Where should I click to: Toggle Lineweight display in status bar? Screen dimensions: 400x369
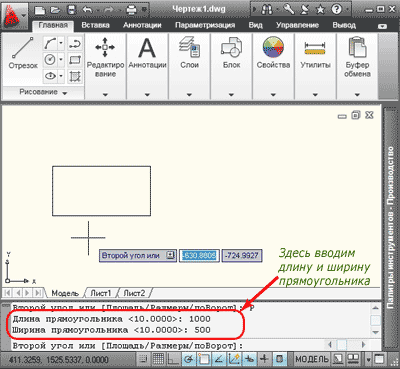click(264, 359)
